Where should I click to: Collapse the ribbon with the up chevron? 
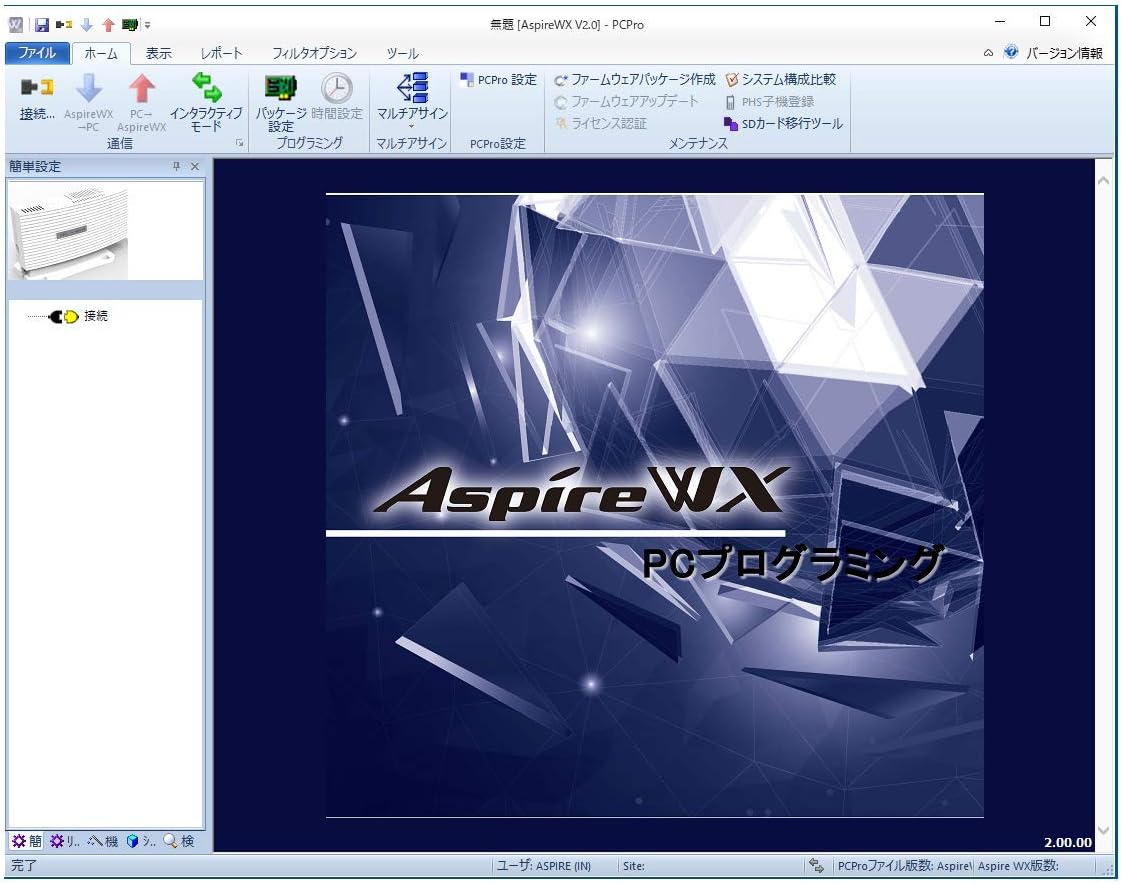(x=988, y=53)
